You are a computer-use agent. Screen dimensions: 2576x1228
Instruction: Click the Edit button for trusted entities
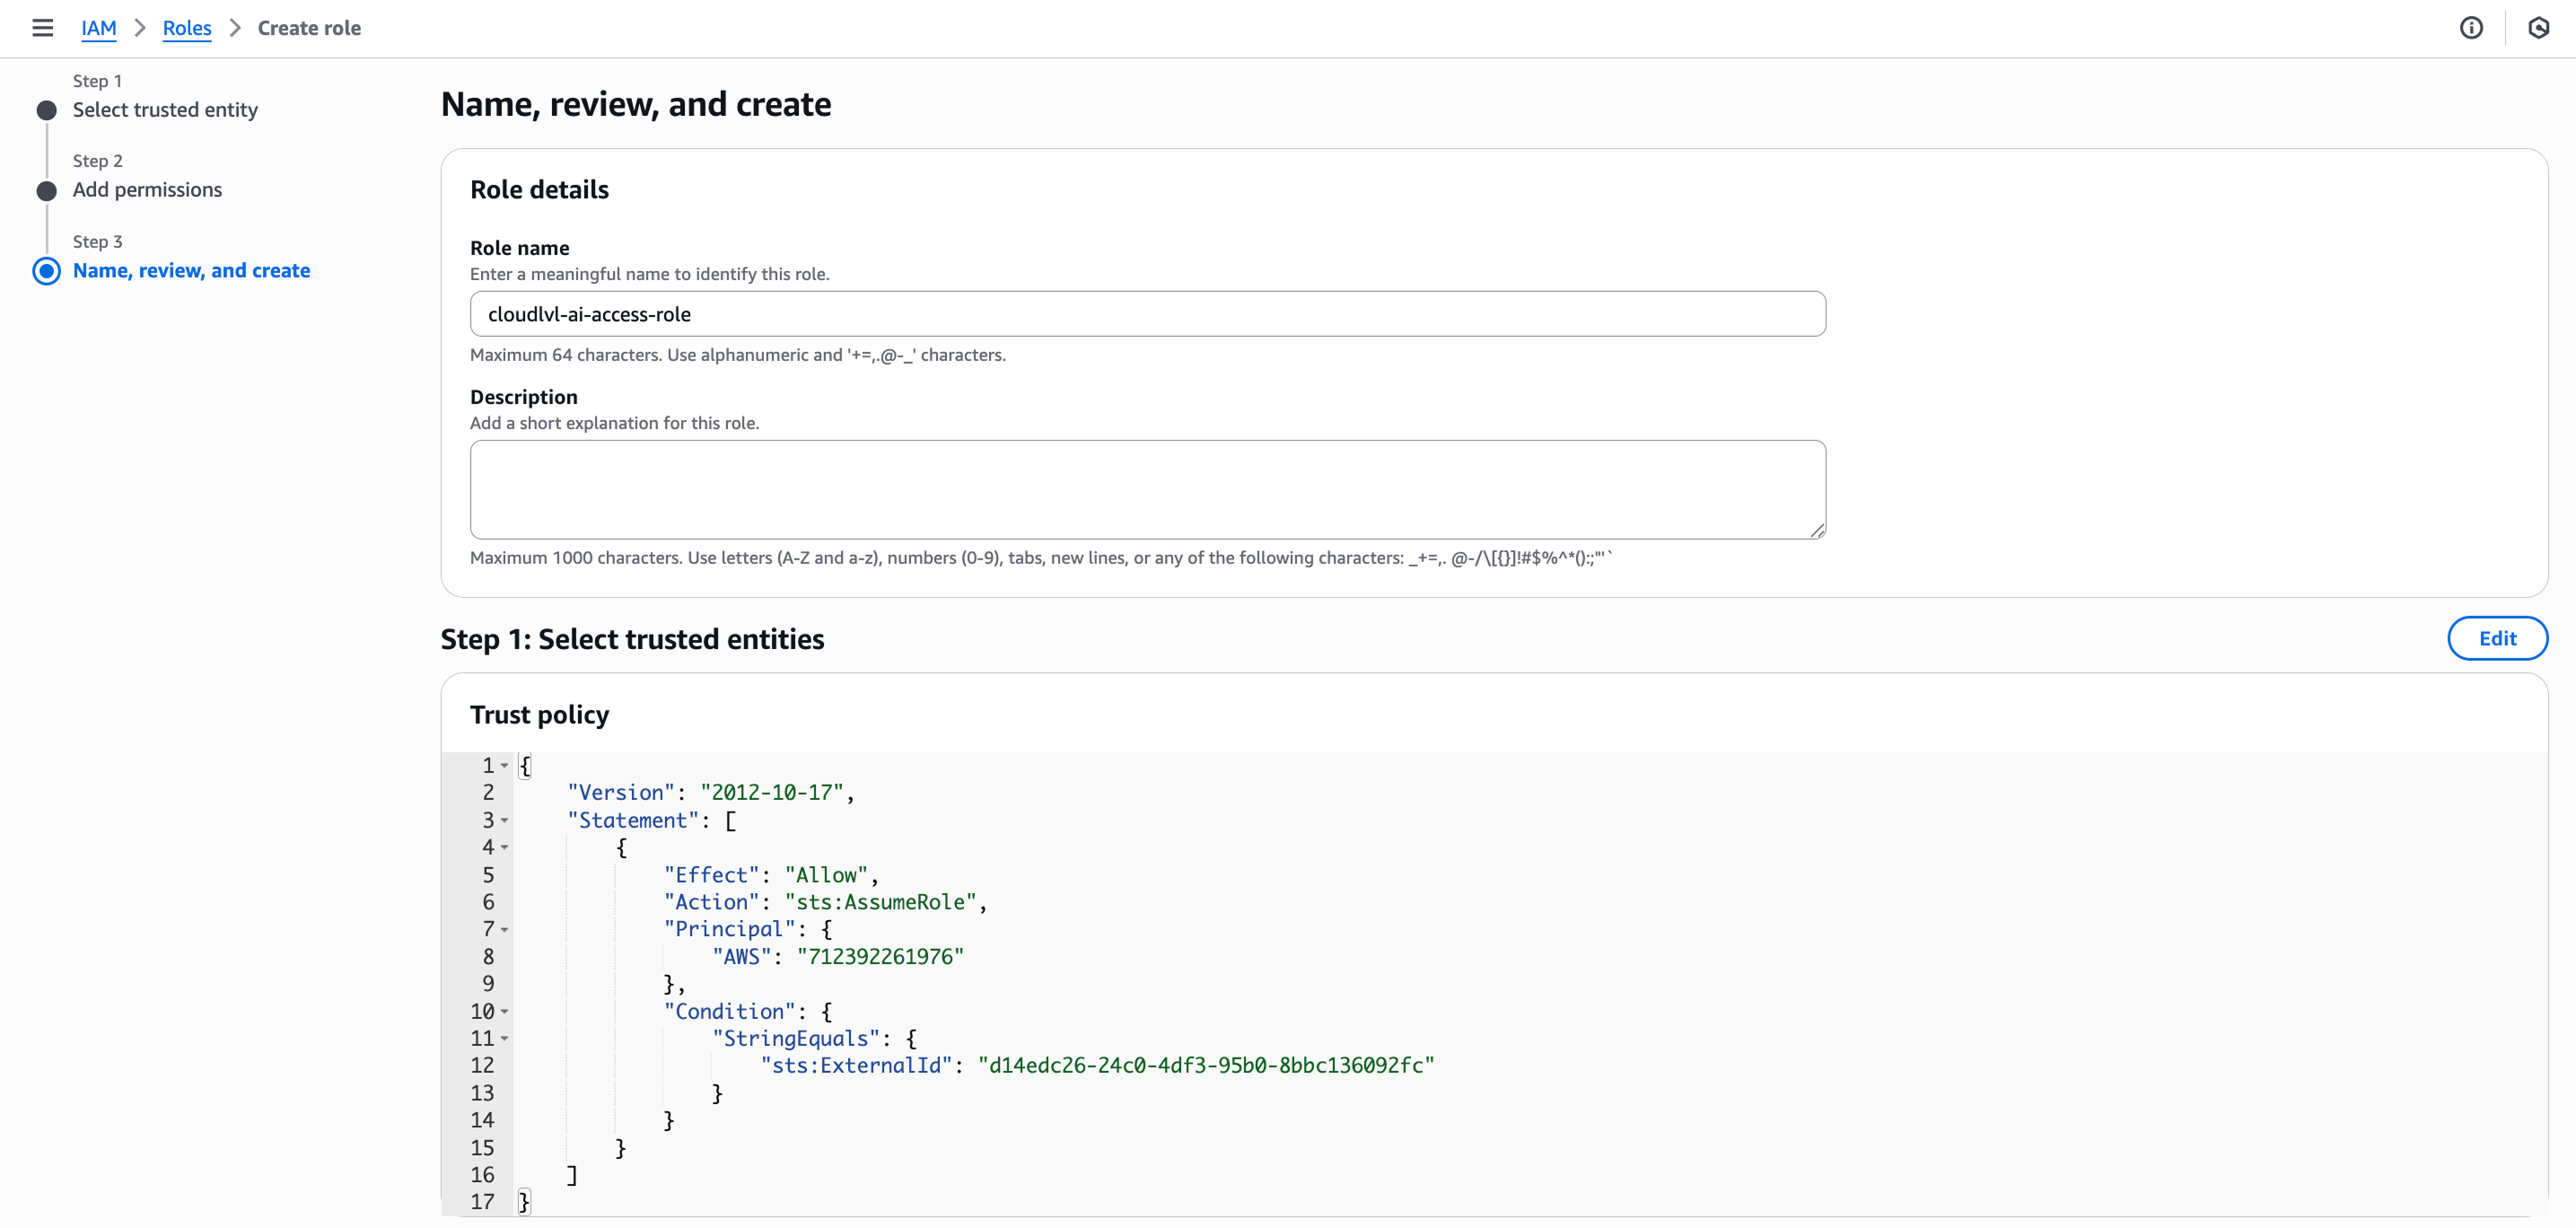(x=2497, y=638)
